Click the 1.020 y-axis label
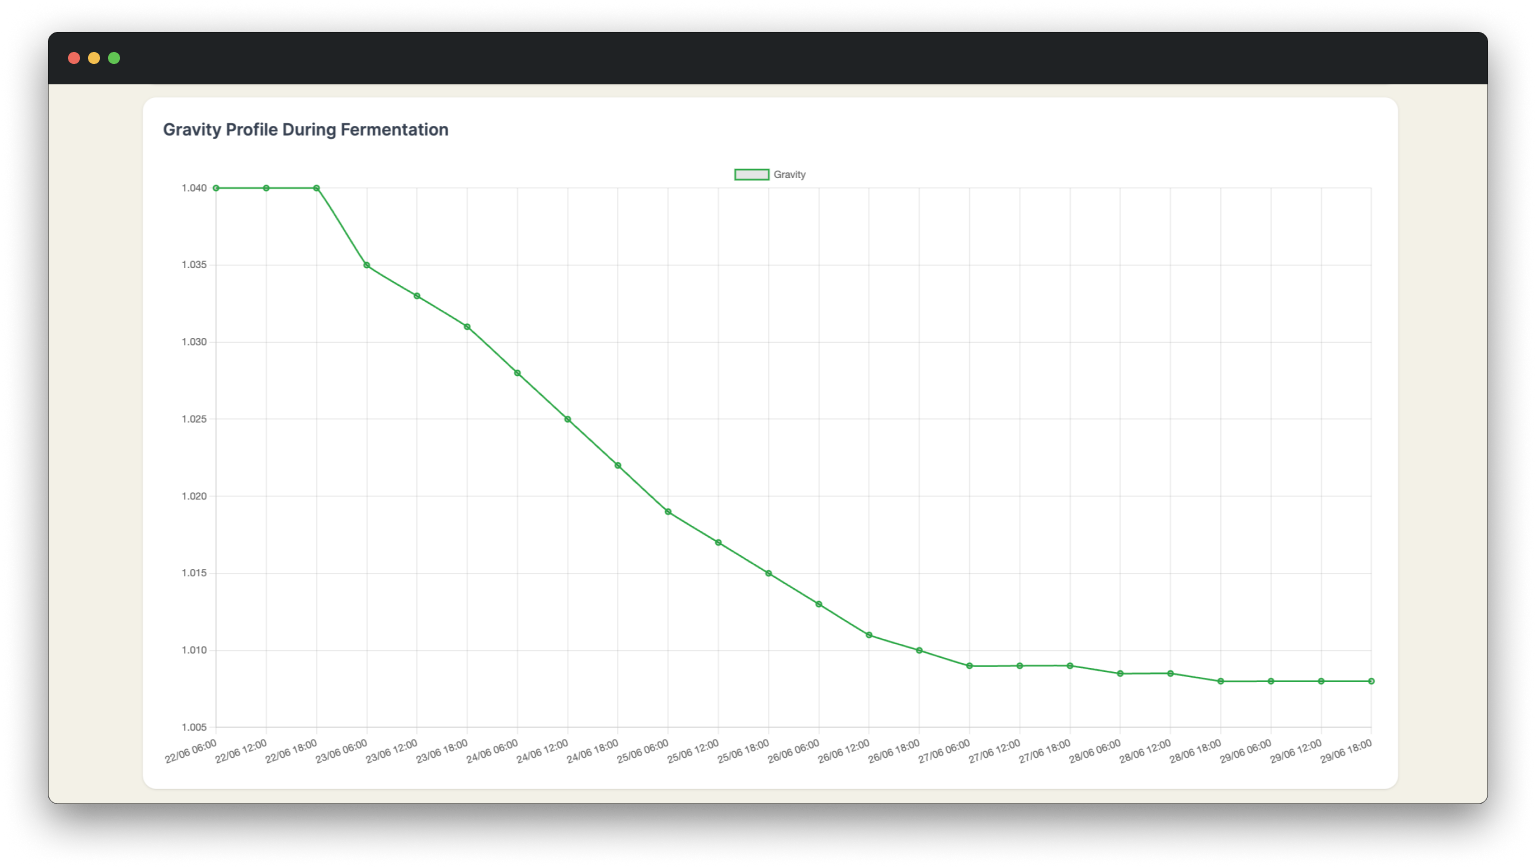Image resolution: width=1536 pixels, height=868 pixels. 194,496
